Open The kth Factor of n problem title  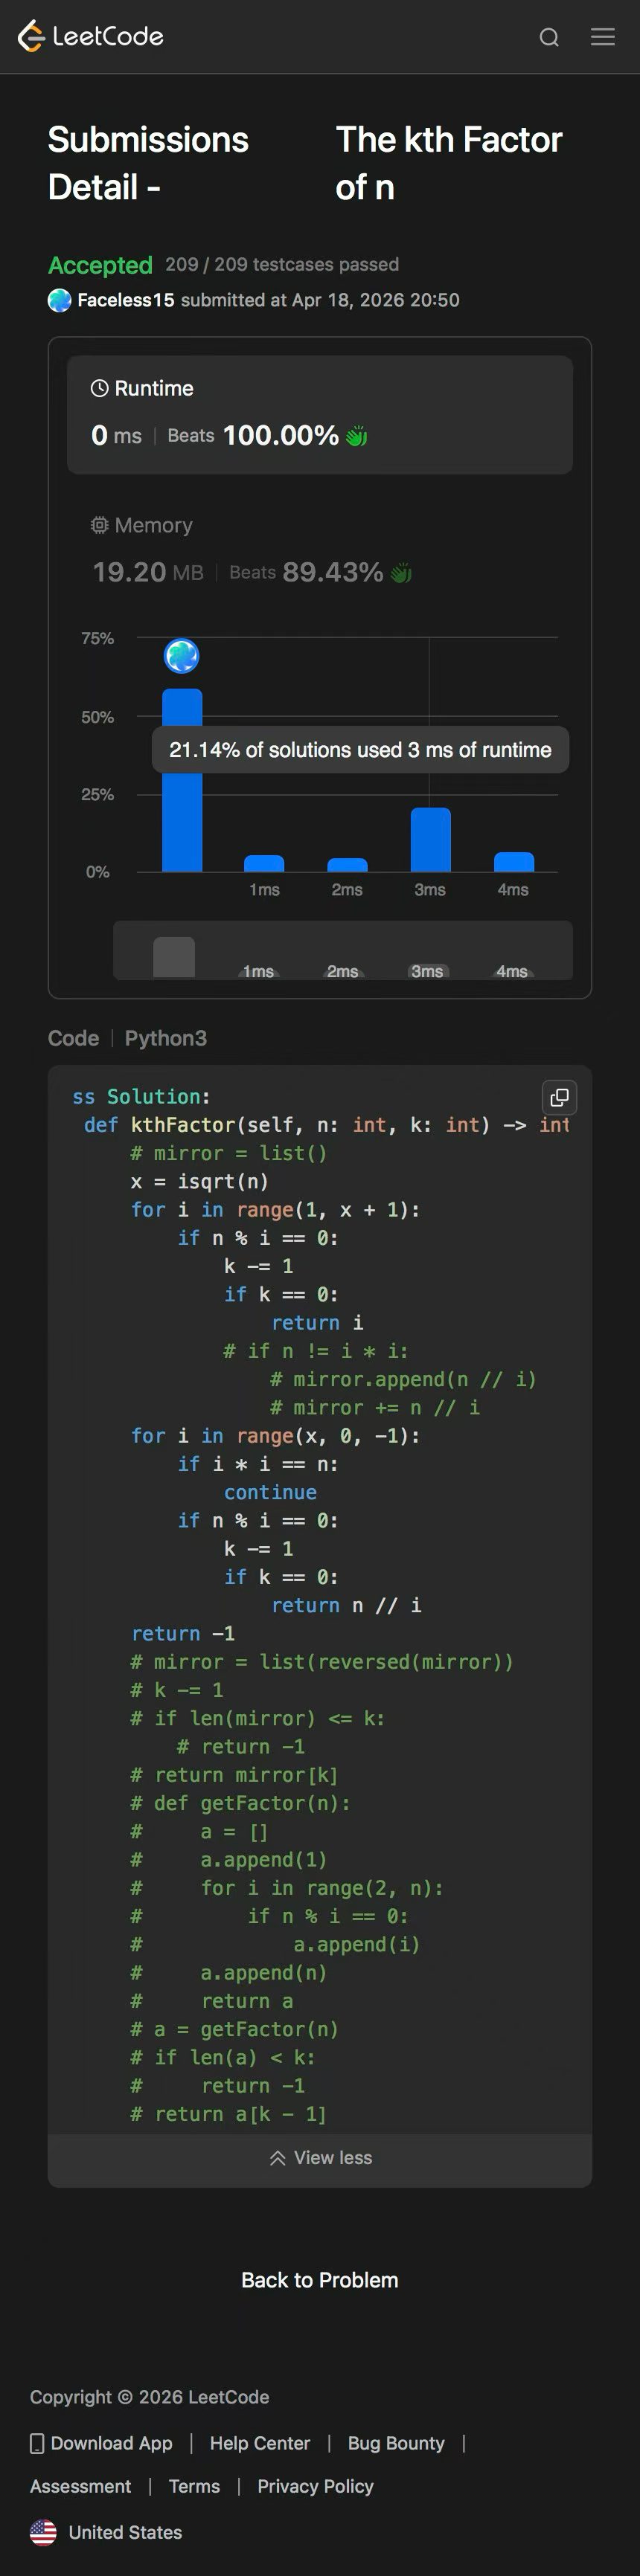pos(449,163)
